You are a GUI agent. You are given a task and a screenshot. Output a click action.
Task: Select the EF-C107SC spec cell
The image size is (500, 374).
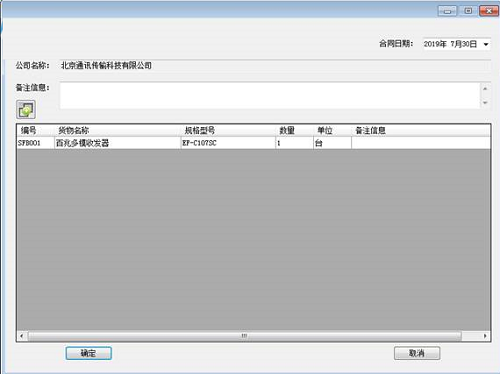coord(228,143)
